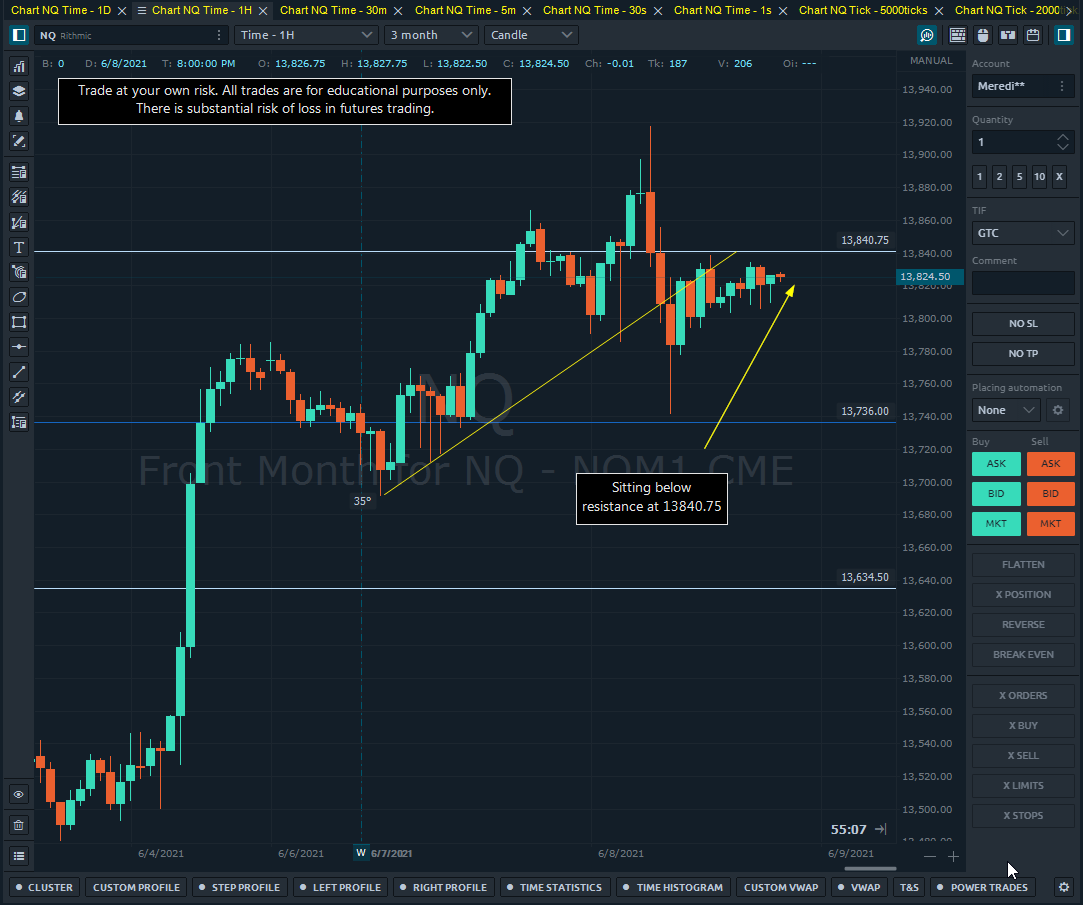This screenshot has height=905, width=1083.
Task: Open the placing automation None dropdown
Action: (1006, 410)
